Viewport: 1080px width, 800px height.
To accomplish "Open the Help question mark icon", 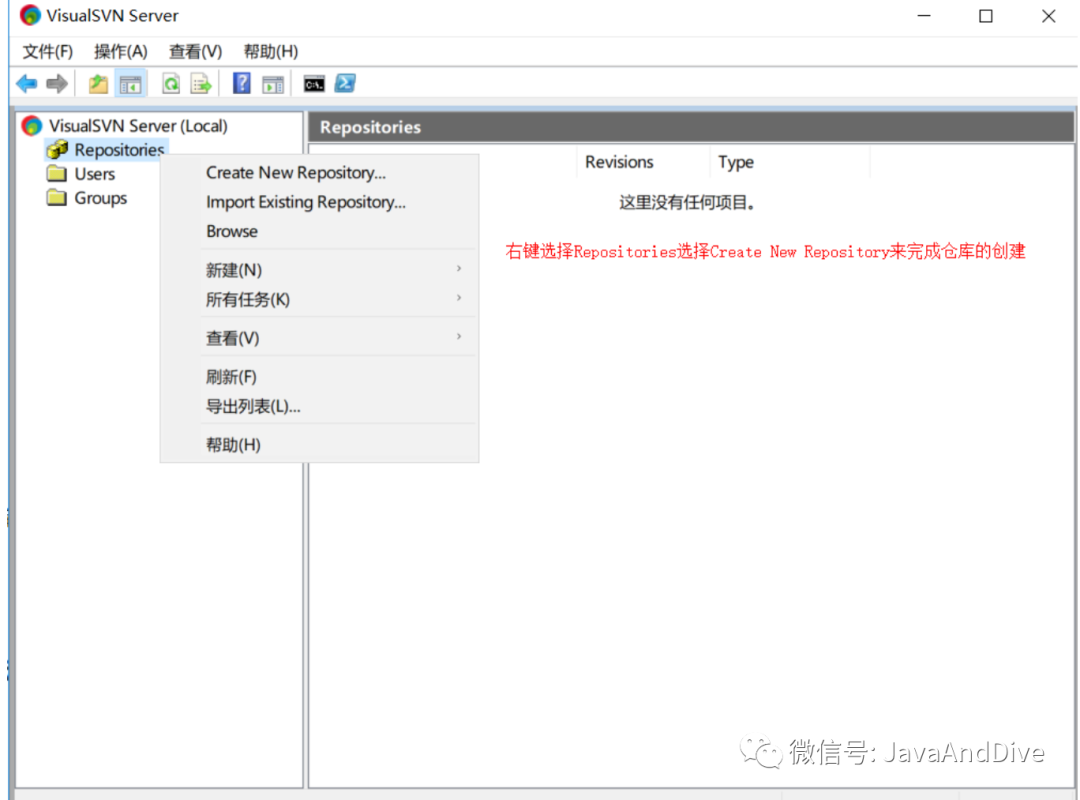I will pyautogui.click(x=242, y=83).
